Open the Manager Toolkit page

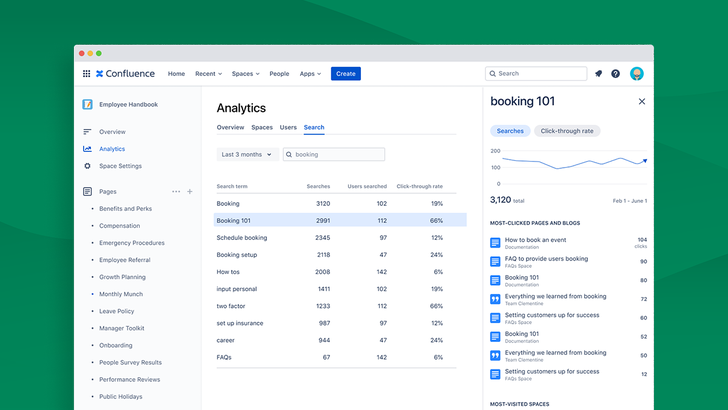(122, 328)
